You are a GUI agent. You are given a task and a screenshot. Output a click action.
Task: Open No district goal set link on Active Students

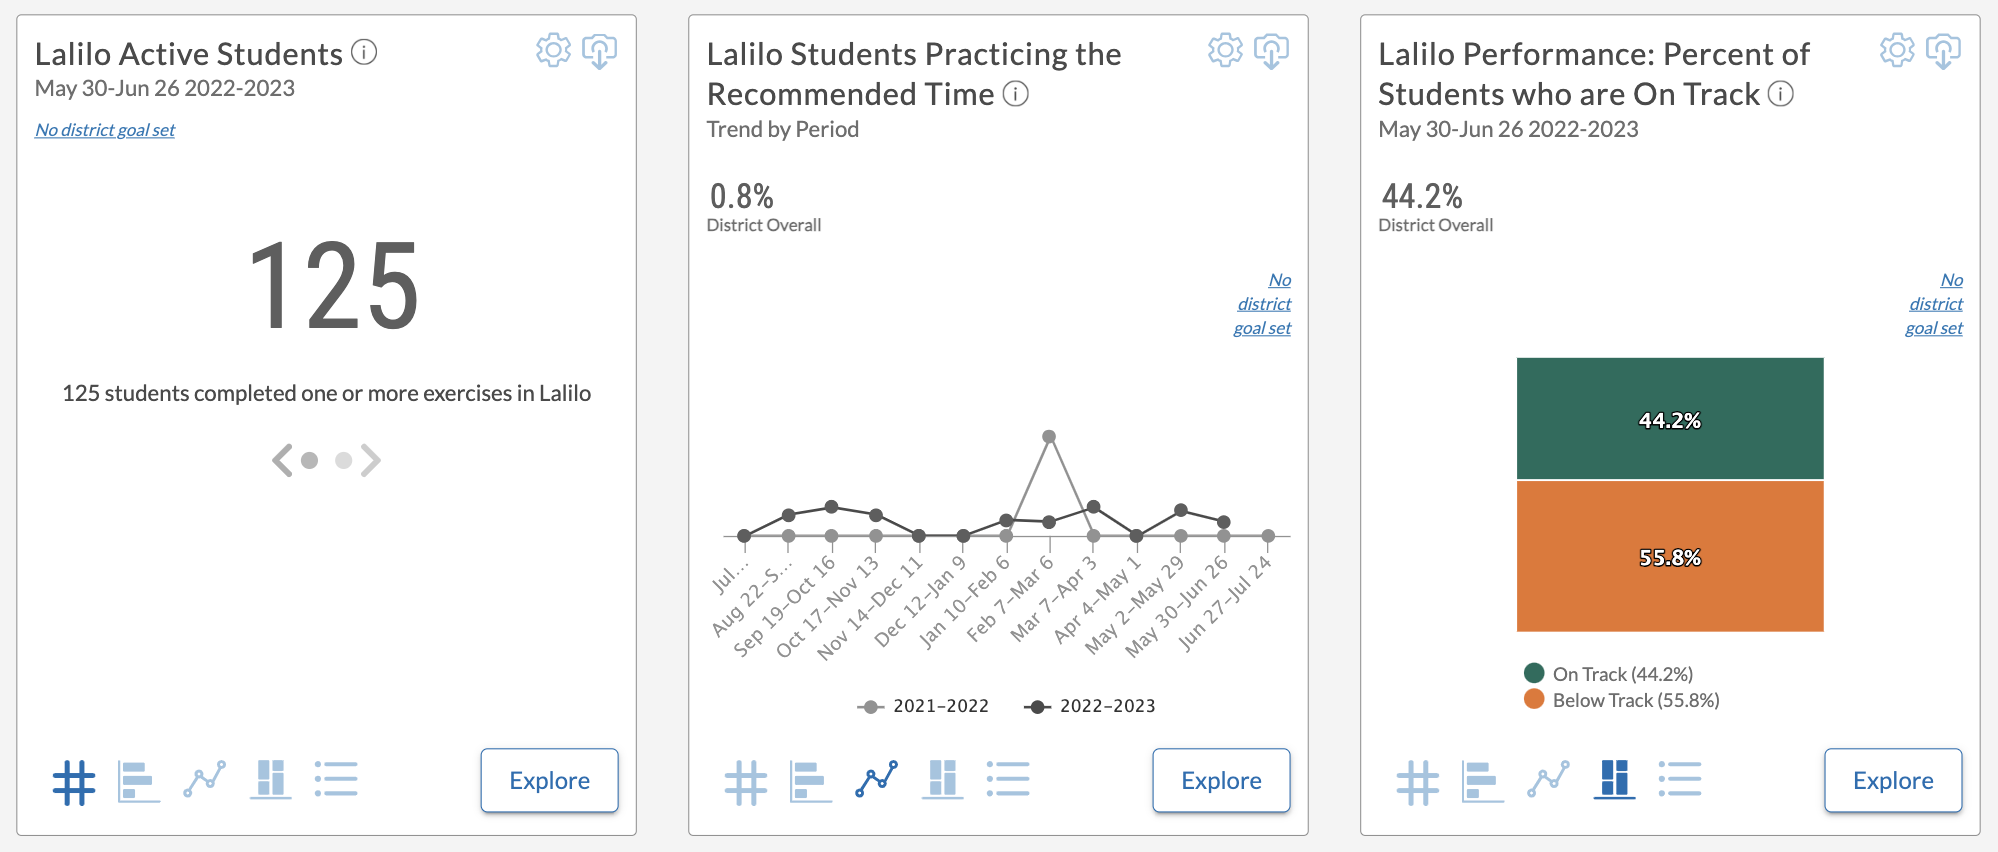(104, 129)
